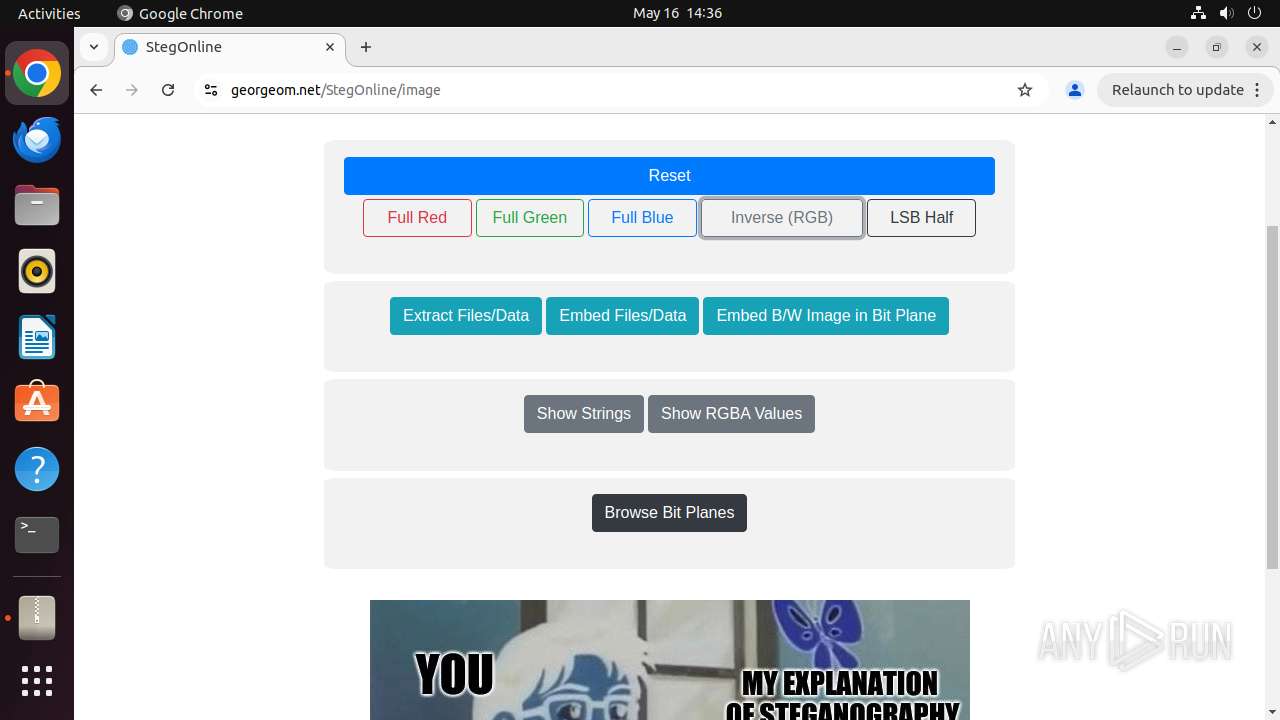This screenshot has height=720, width=1280.
Task: Apply the Full Green filter
Action: tap(530, 218)
